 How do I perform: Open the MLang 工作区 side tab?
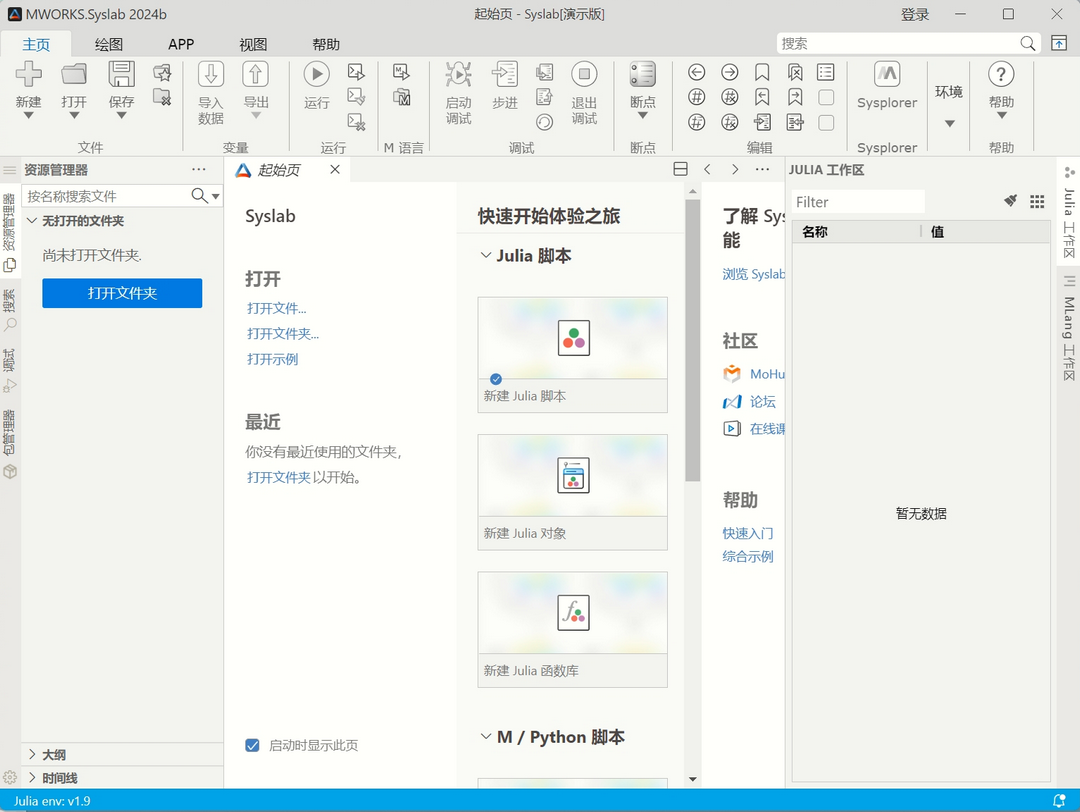coord(1068,327)
